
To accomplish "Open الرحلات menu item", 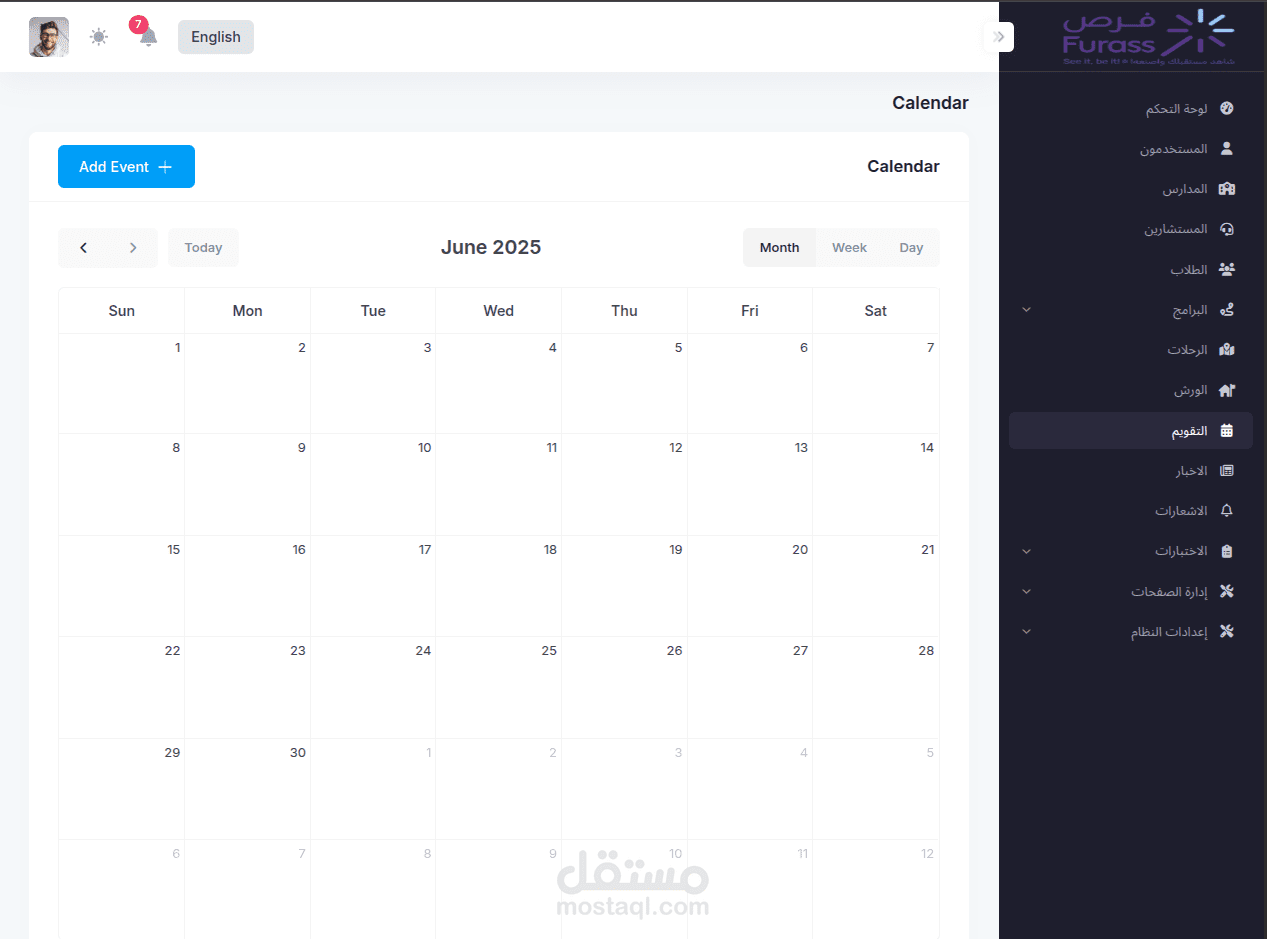I will [1130, 350].
